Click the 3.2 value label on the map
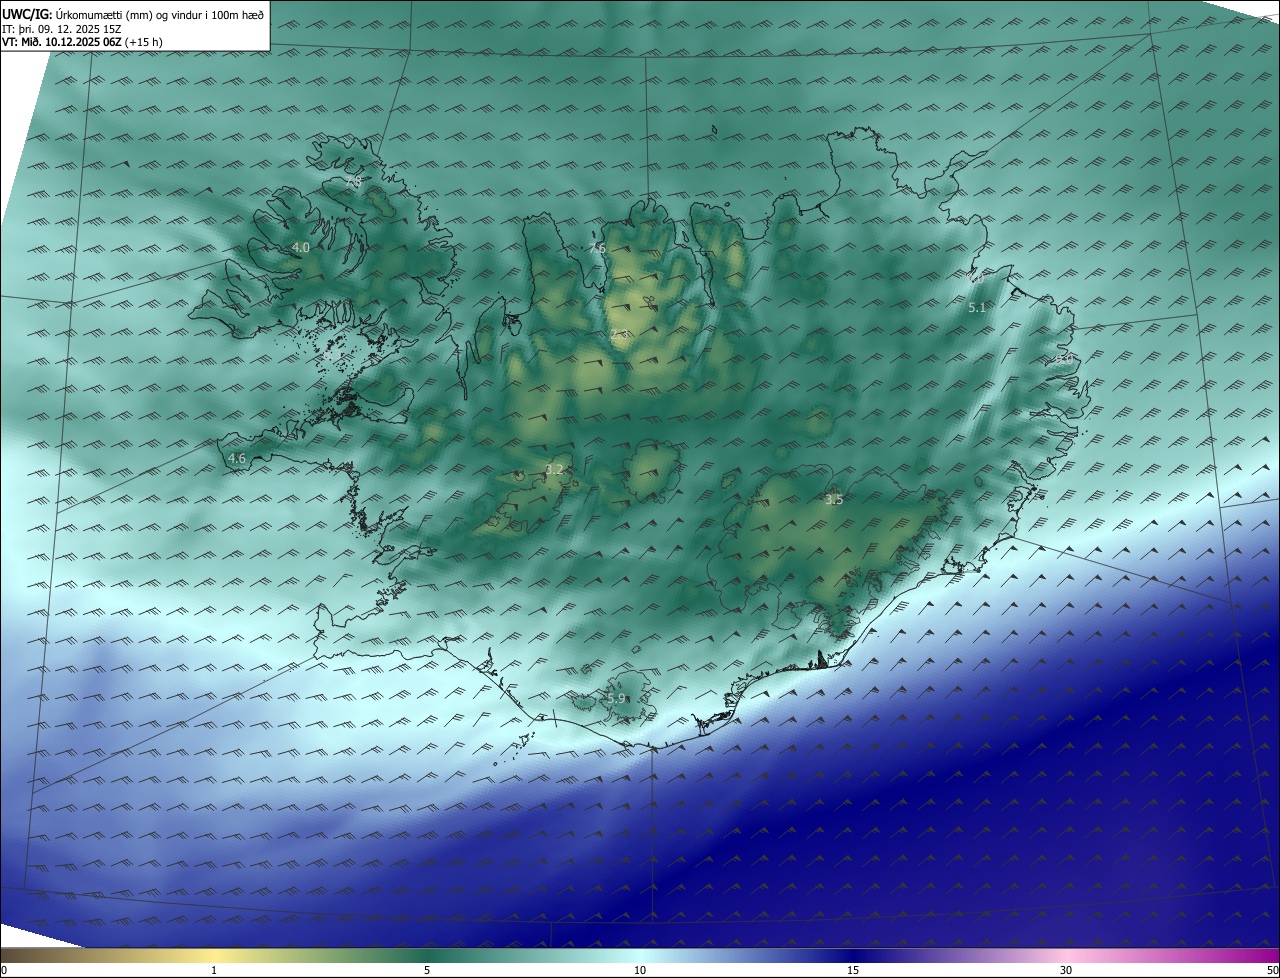Viewport: 1280px width, 978px height. click(x=554, y=469)
